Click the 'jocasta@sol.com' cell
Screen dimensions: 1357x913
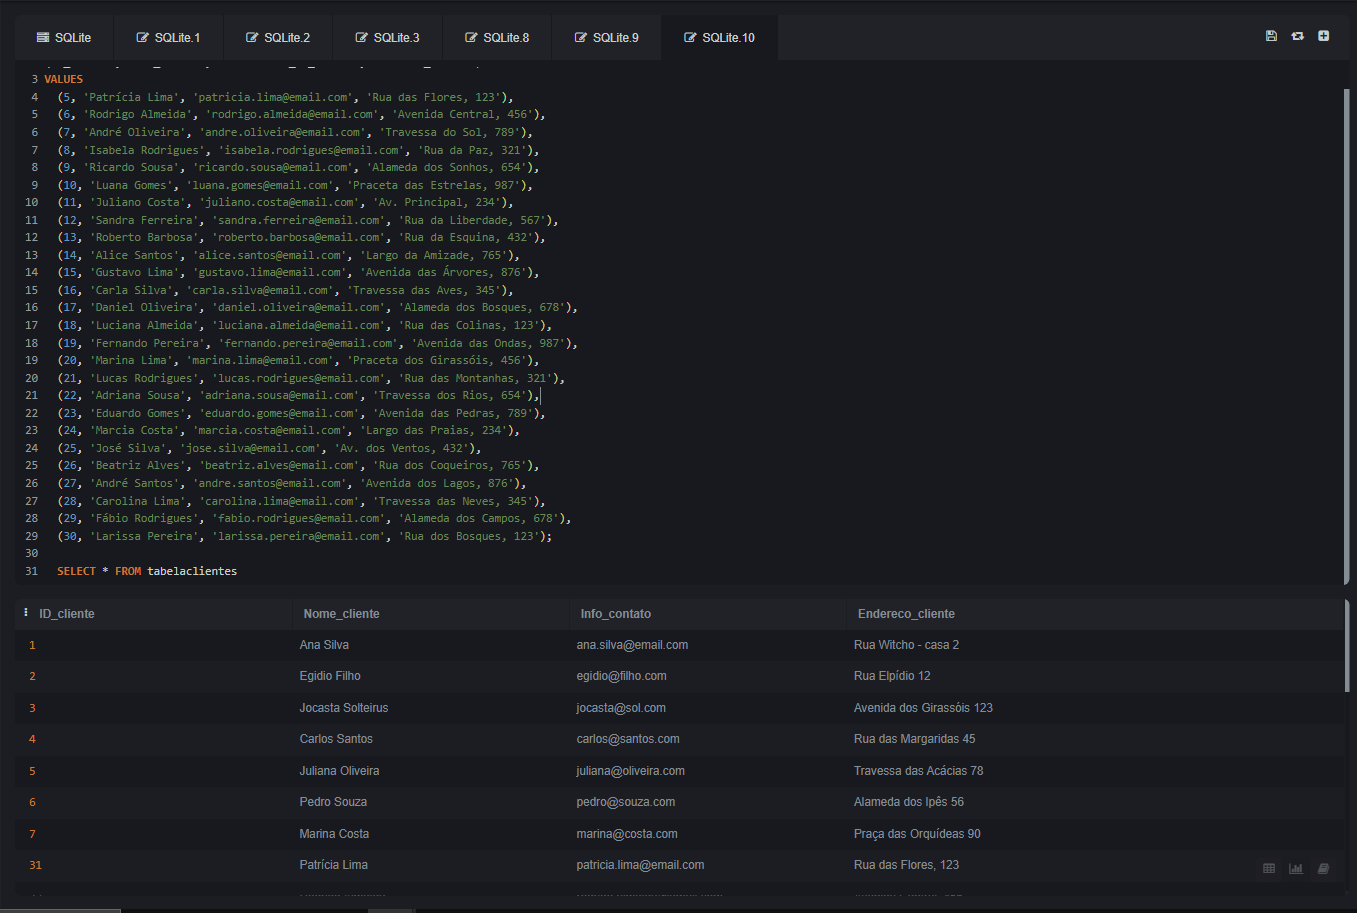(621, 708)
